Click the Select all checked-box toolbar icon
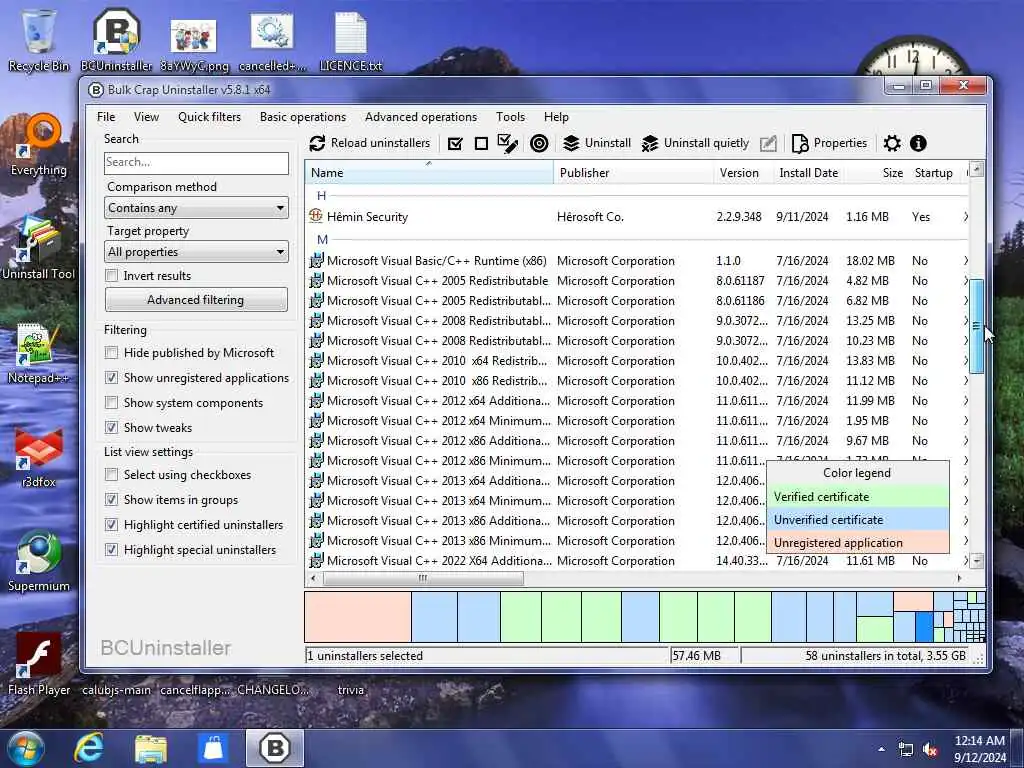Viewport: 1024px width, 768px height. pos(455,143)
